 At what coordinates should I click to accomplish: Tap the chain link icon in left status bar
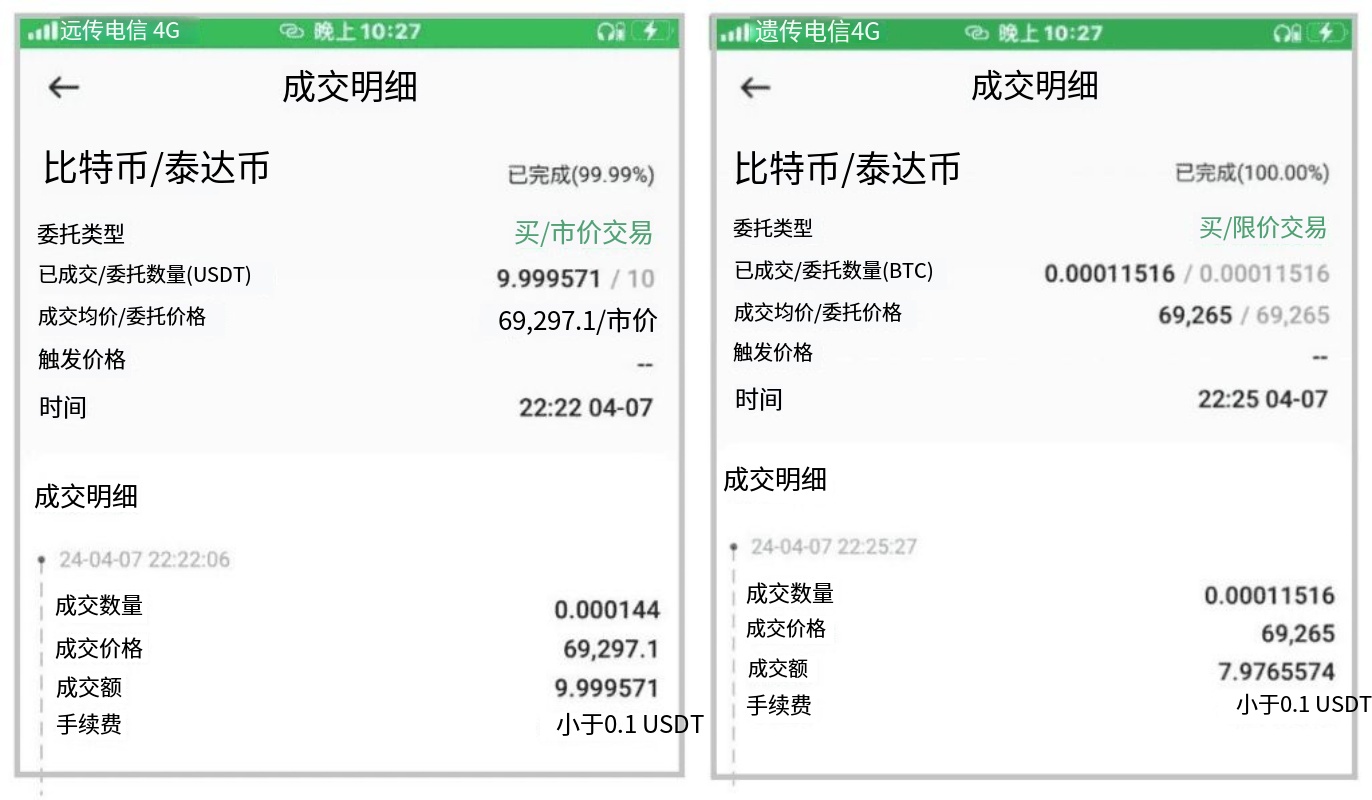[x=290, y=31]
